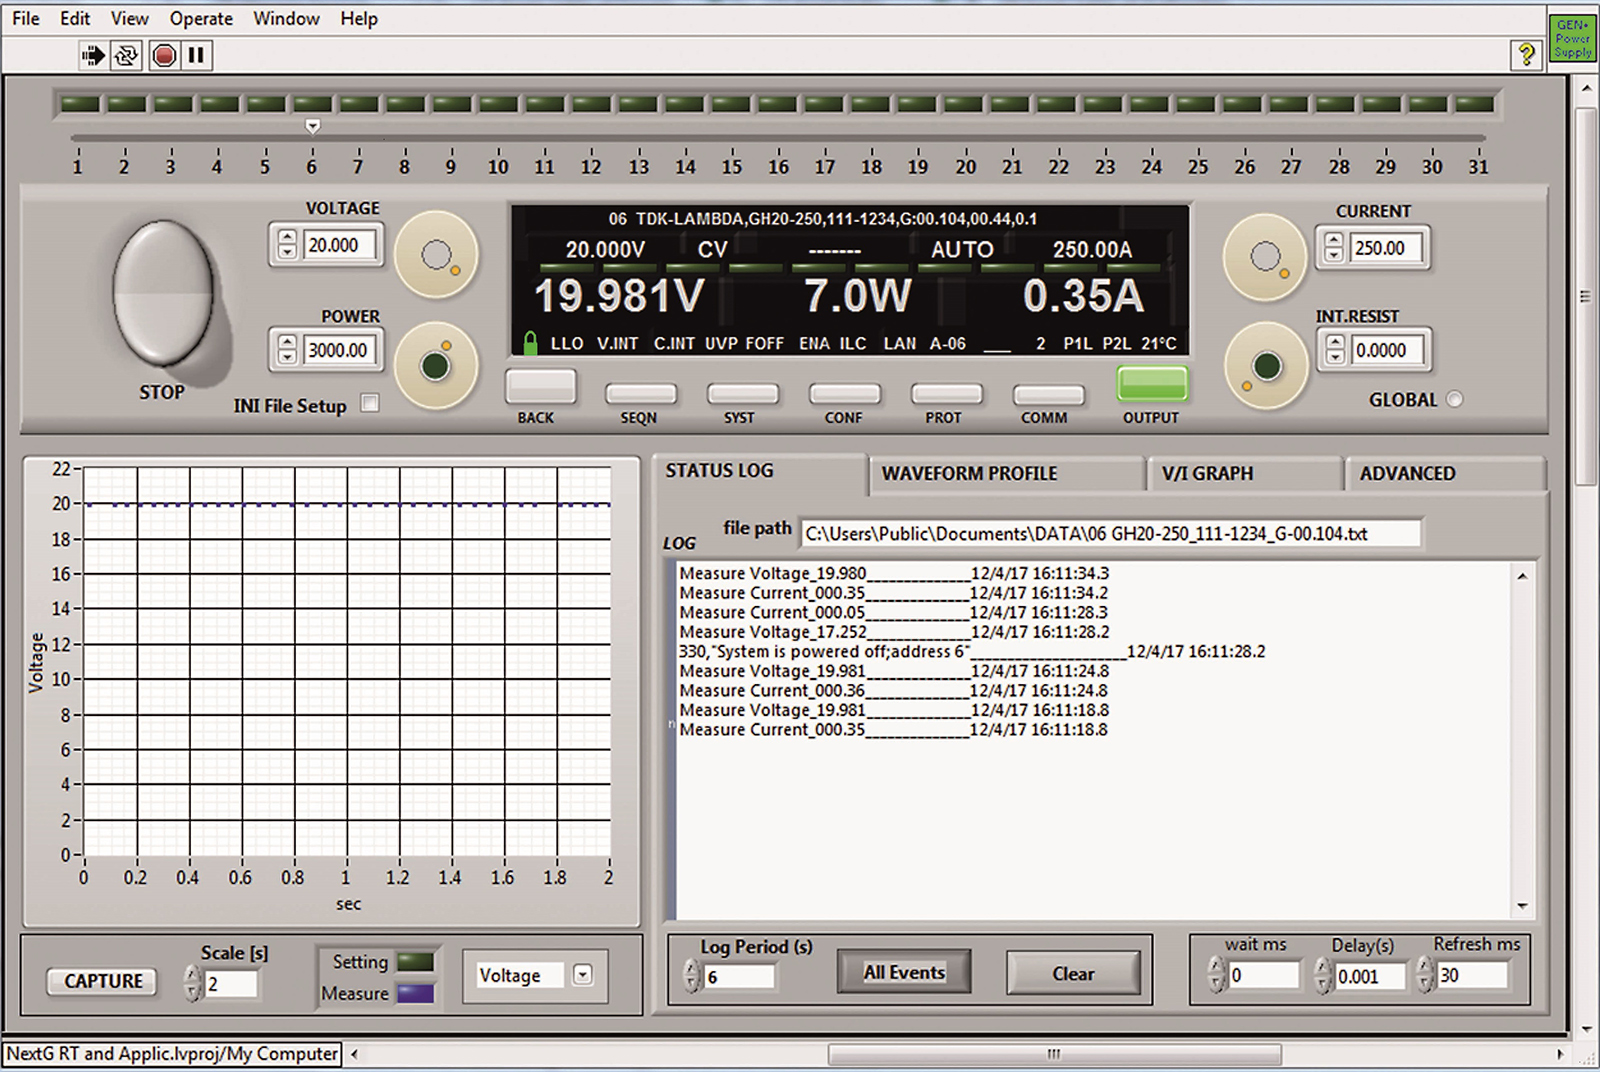Click the internal resistance adjustment knob

(1266, 366)
